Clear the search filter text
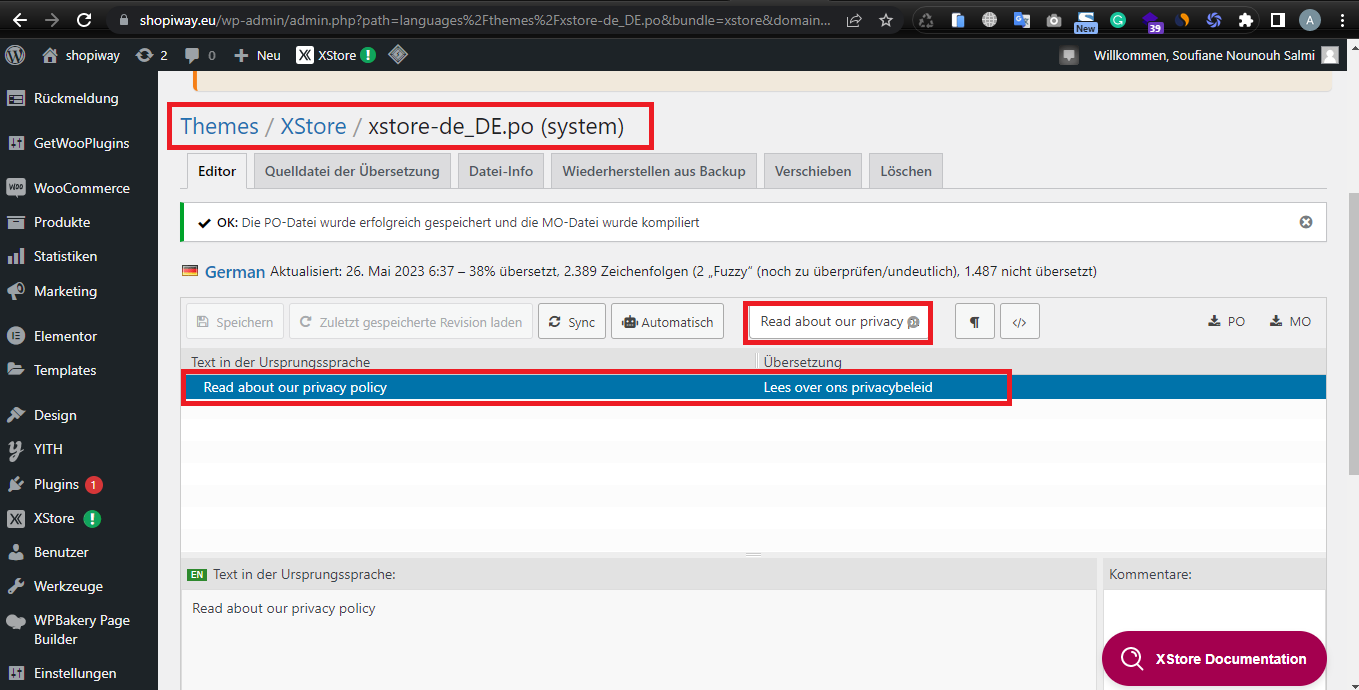 pyautogui.click(x=913, y=322)
